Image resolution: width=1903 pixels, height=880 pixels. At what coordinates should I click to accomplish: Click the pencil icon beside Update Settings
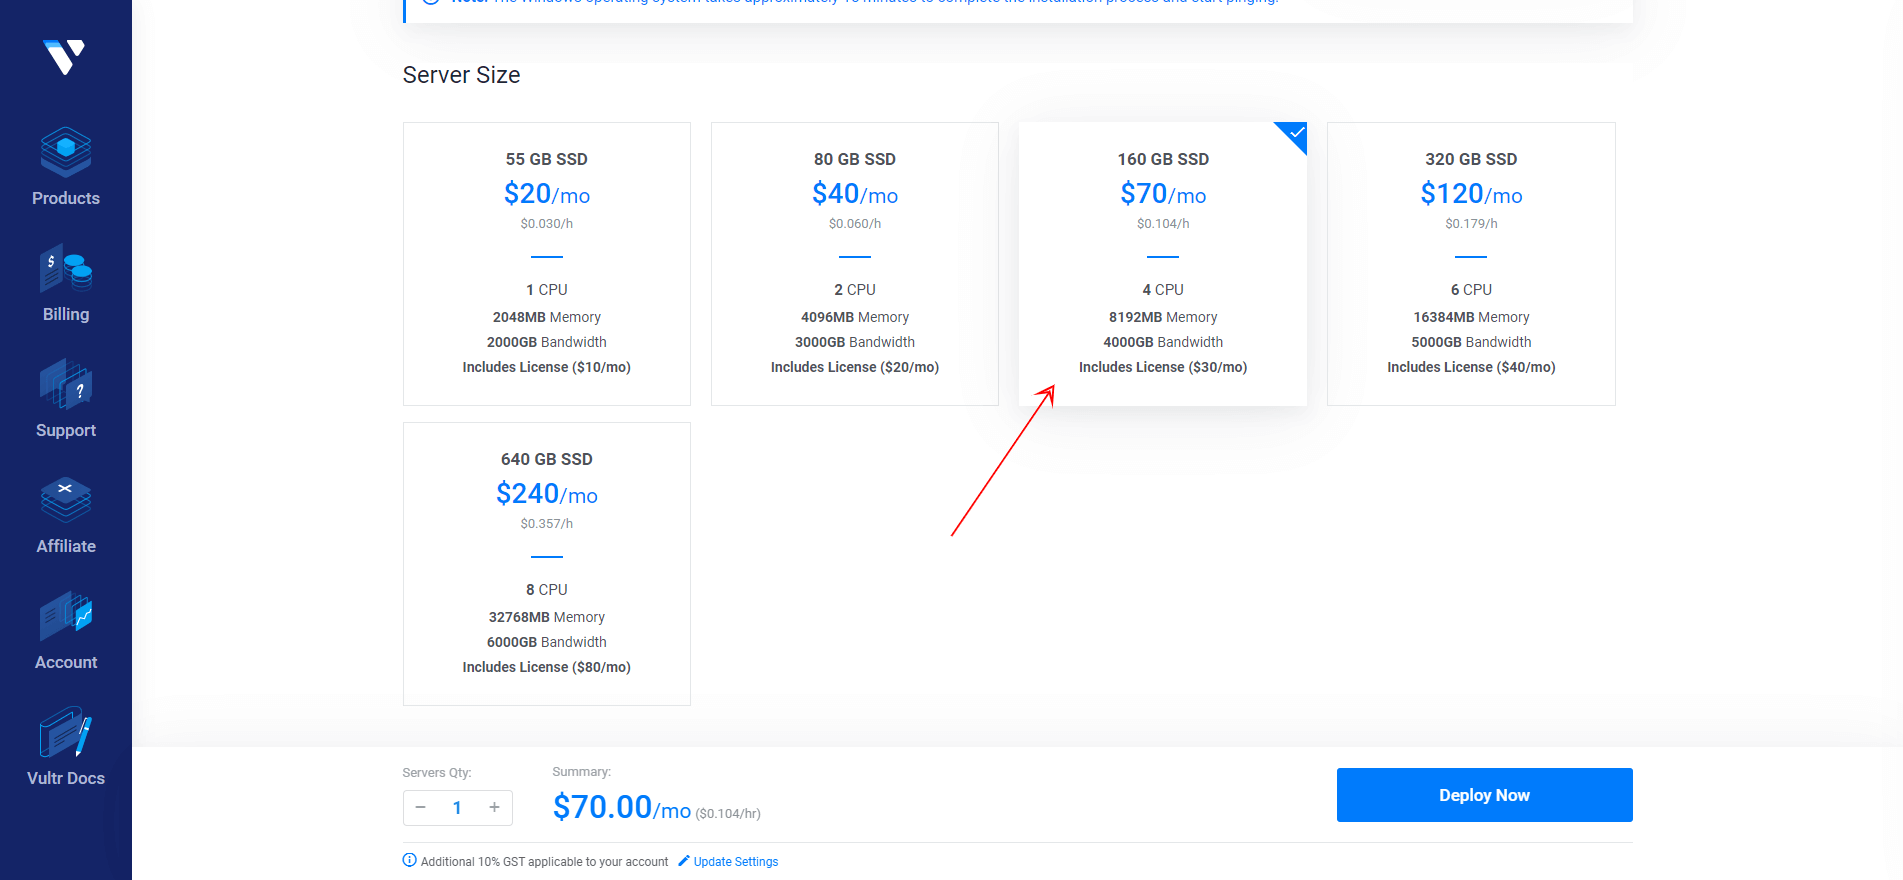click(684, 861)
